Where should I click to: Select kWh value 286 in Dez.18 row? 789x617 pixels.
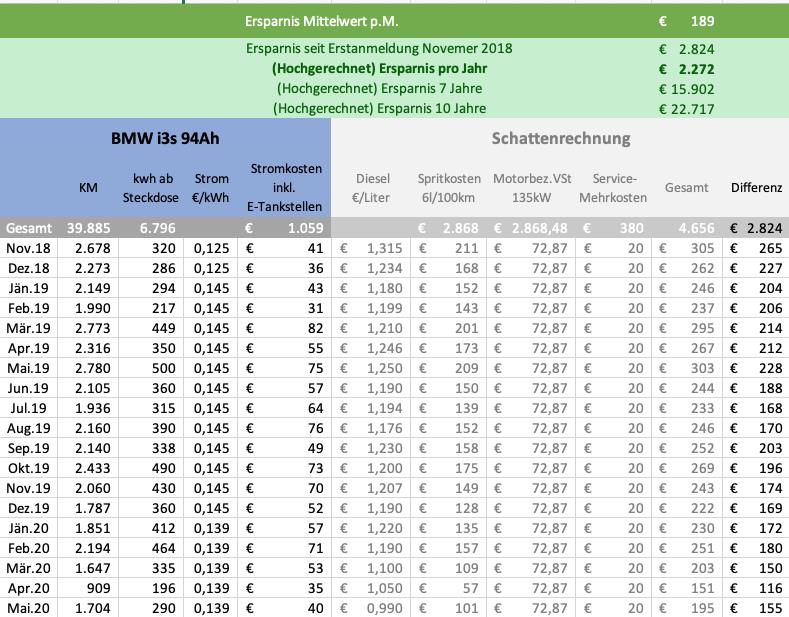click(x=164, y=268)
